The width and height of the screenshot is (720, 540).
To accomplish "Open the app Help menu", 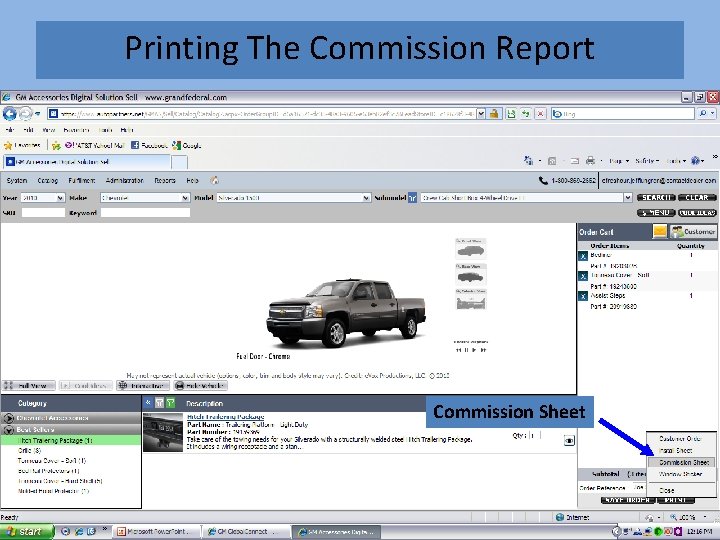I will (192, 180).
